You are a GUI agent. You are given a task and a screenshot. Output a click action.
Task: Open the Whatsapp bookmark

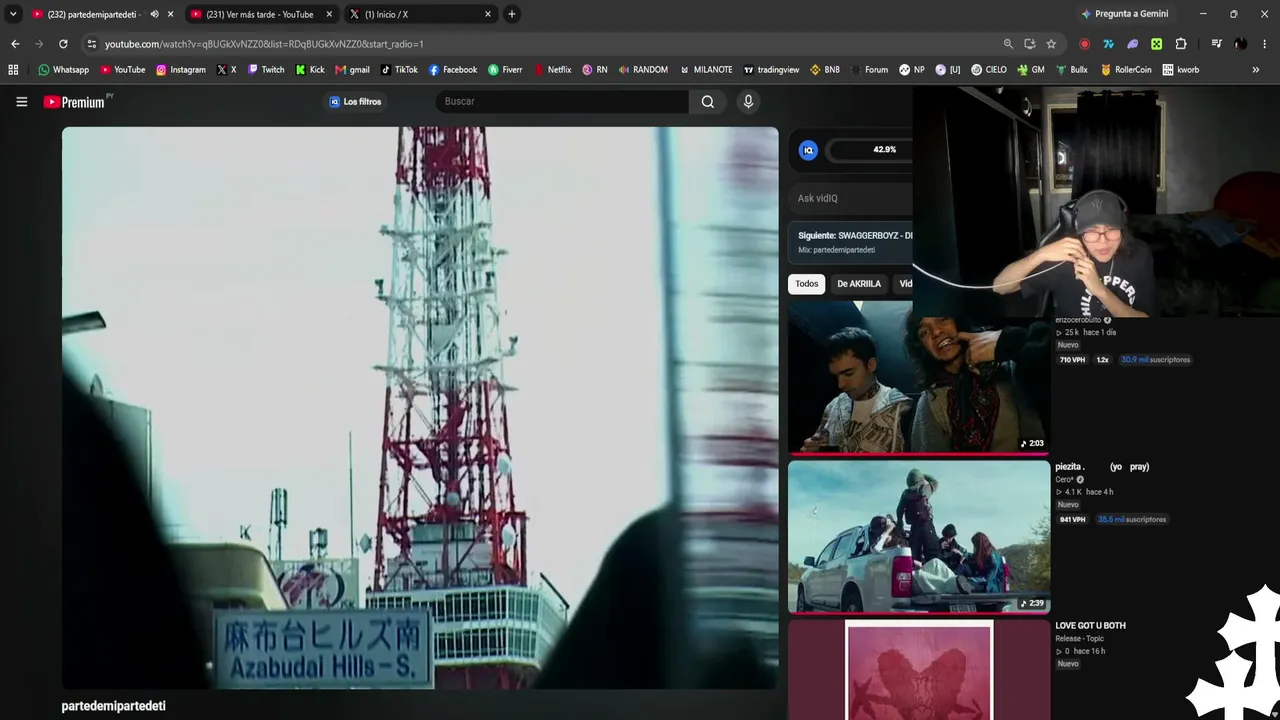click(63, 70)
